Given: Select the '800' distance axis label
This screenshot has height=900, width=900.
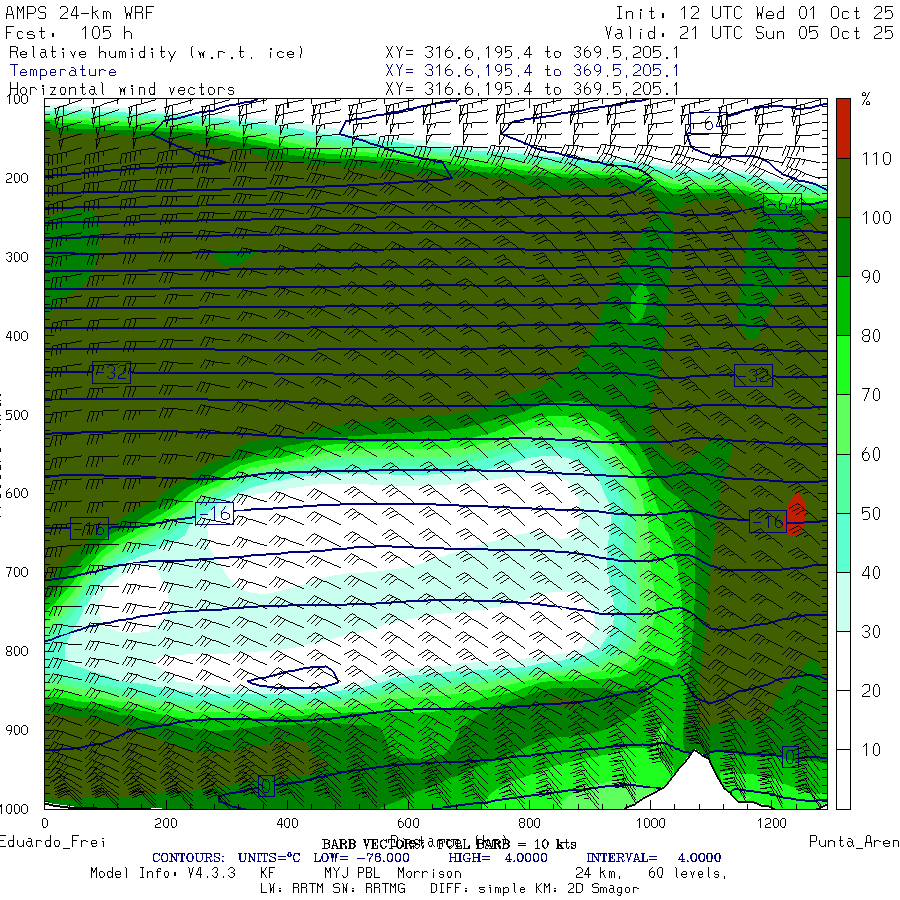Looking at the screenshot, I should point(529,823).
